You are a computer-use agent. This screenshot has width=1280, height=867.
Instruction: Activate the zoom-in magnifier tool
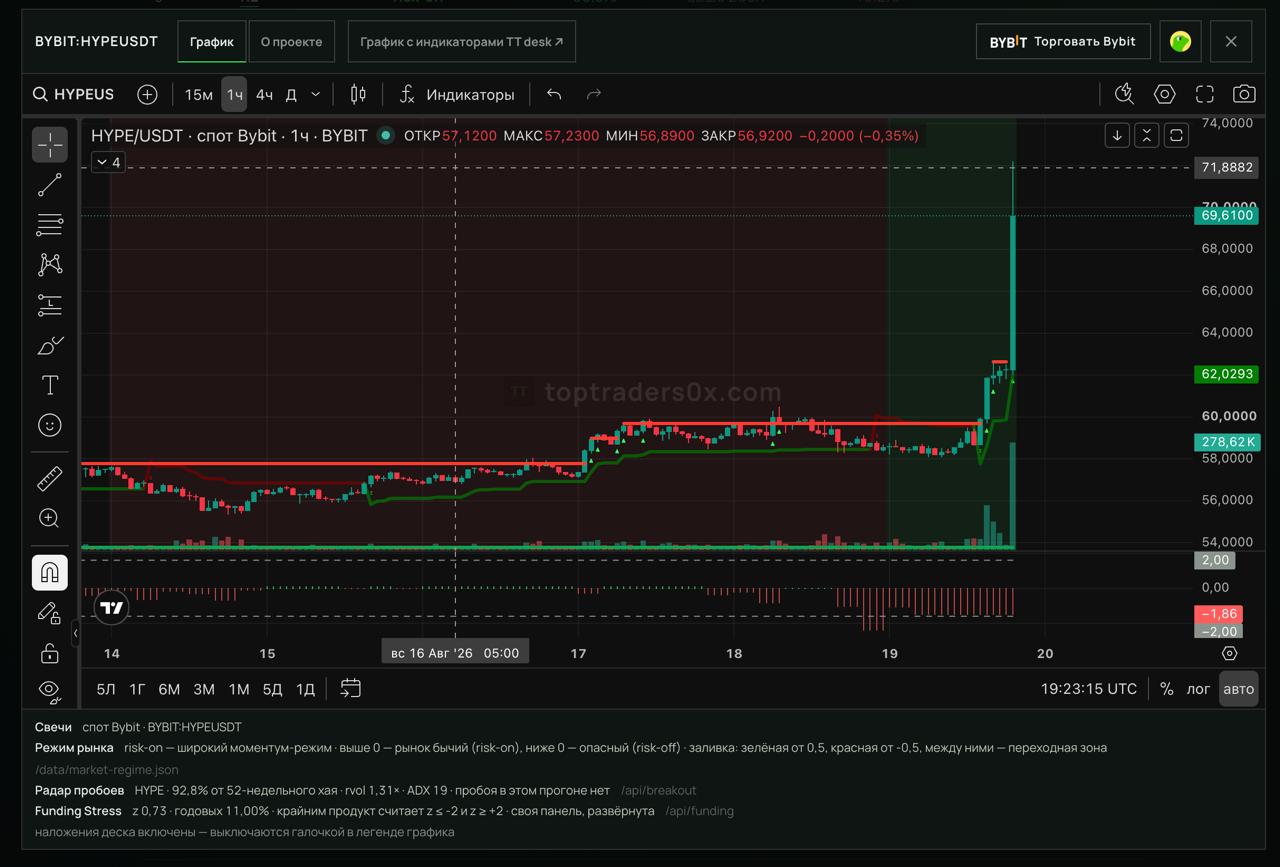pyautogui.click(x=50, y=518)
